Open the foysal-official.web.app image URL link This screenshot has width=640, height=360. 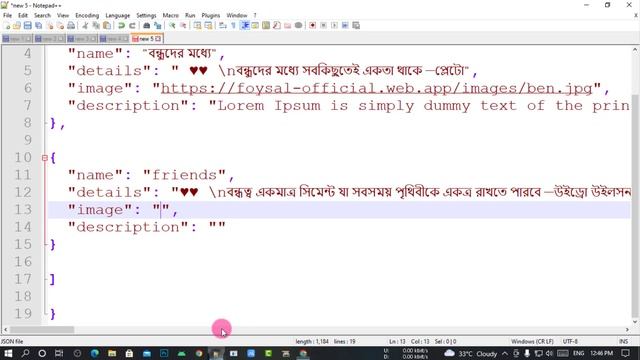377,88
